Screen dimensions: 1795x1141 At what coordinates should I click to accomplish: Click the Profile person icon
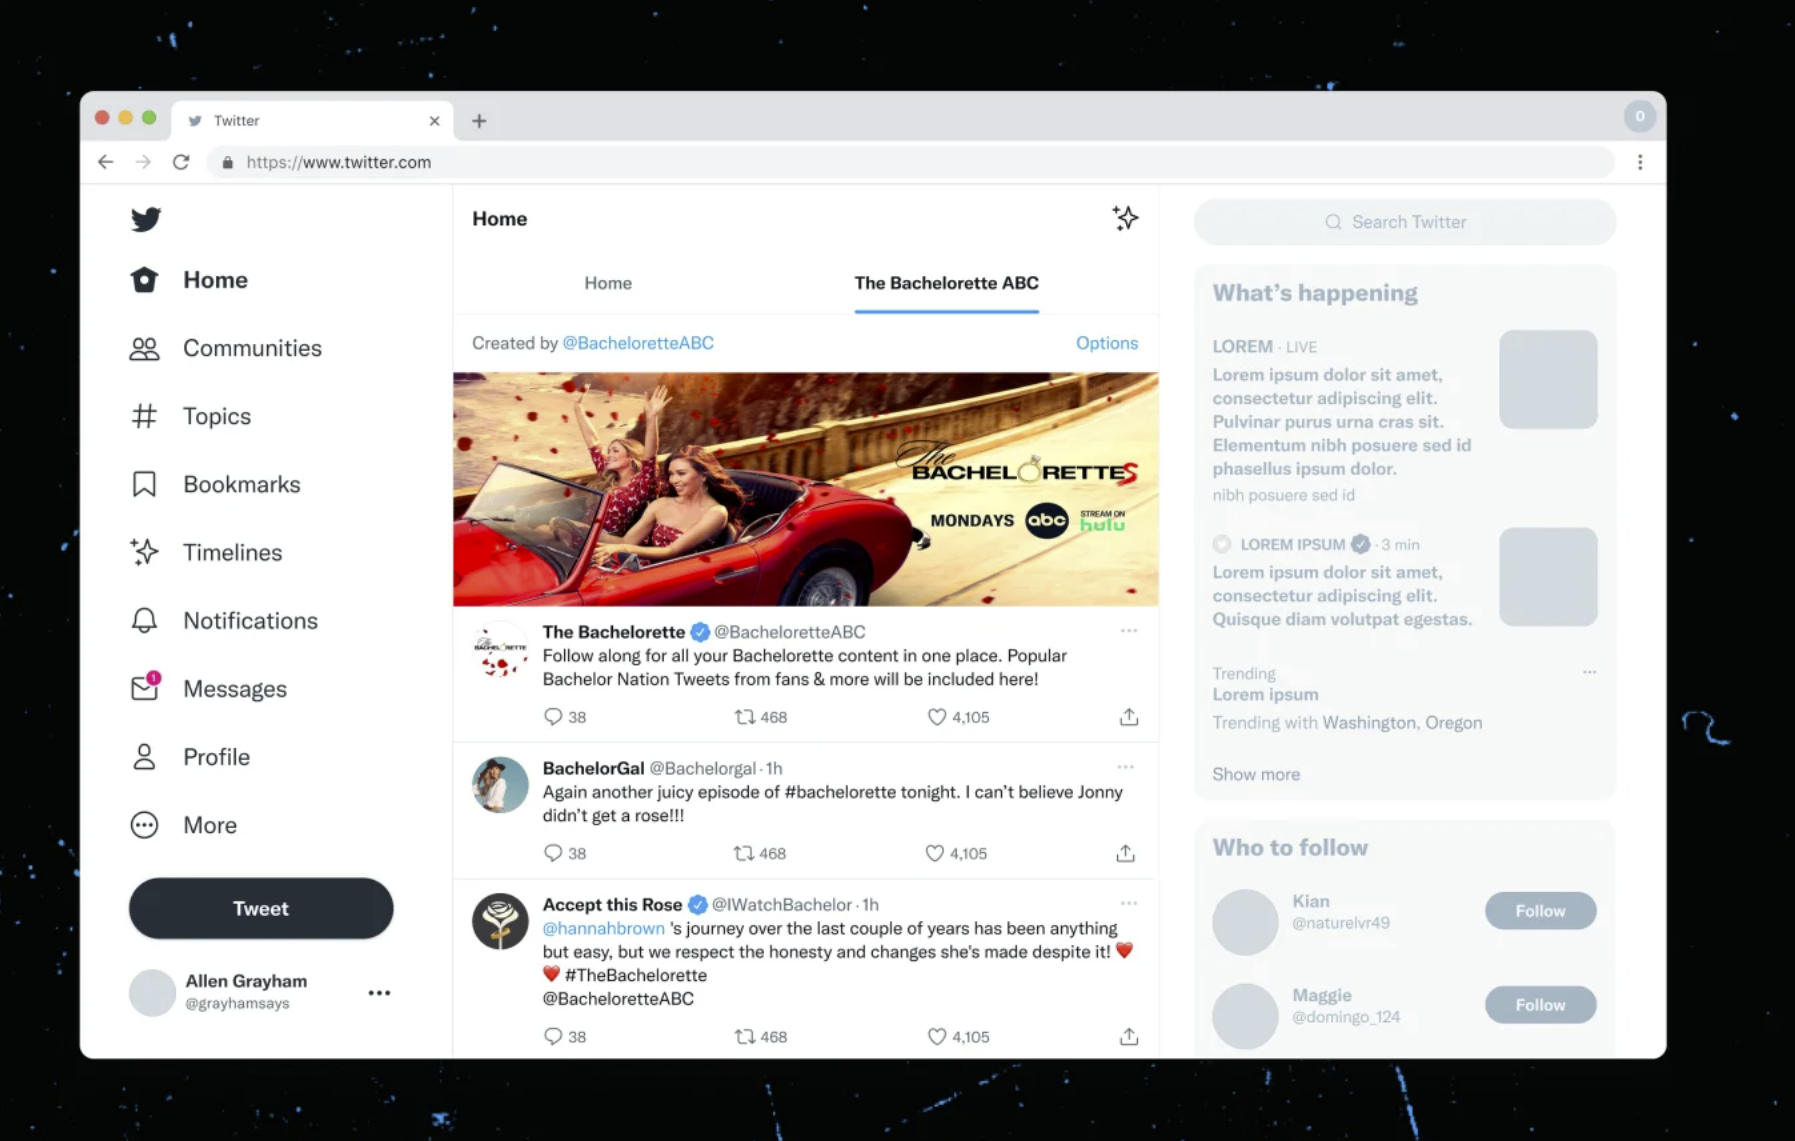144,757
